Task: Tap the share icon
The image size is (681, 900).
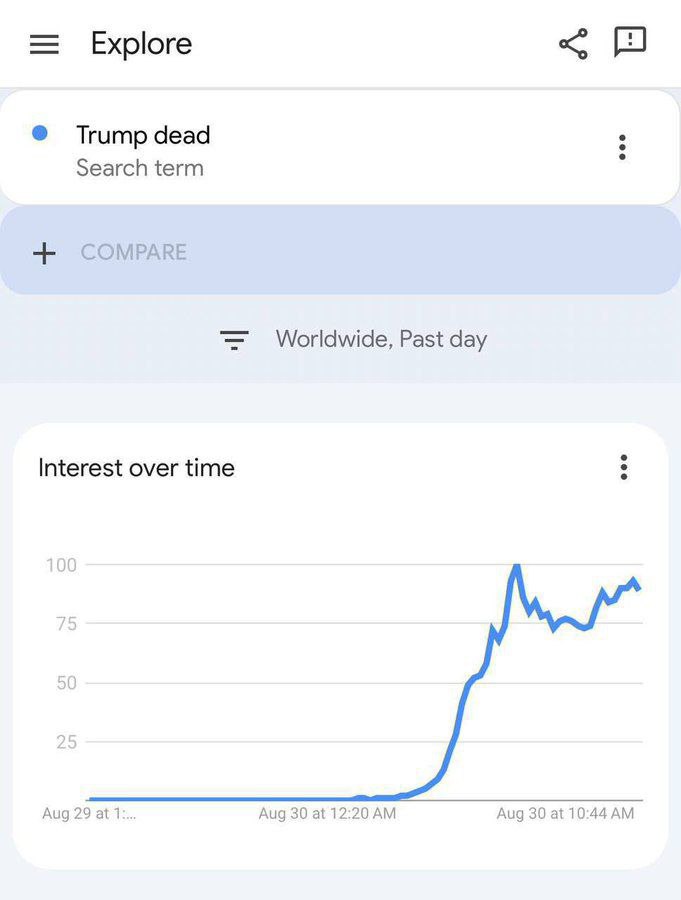Action: tap(573, 44)
